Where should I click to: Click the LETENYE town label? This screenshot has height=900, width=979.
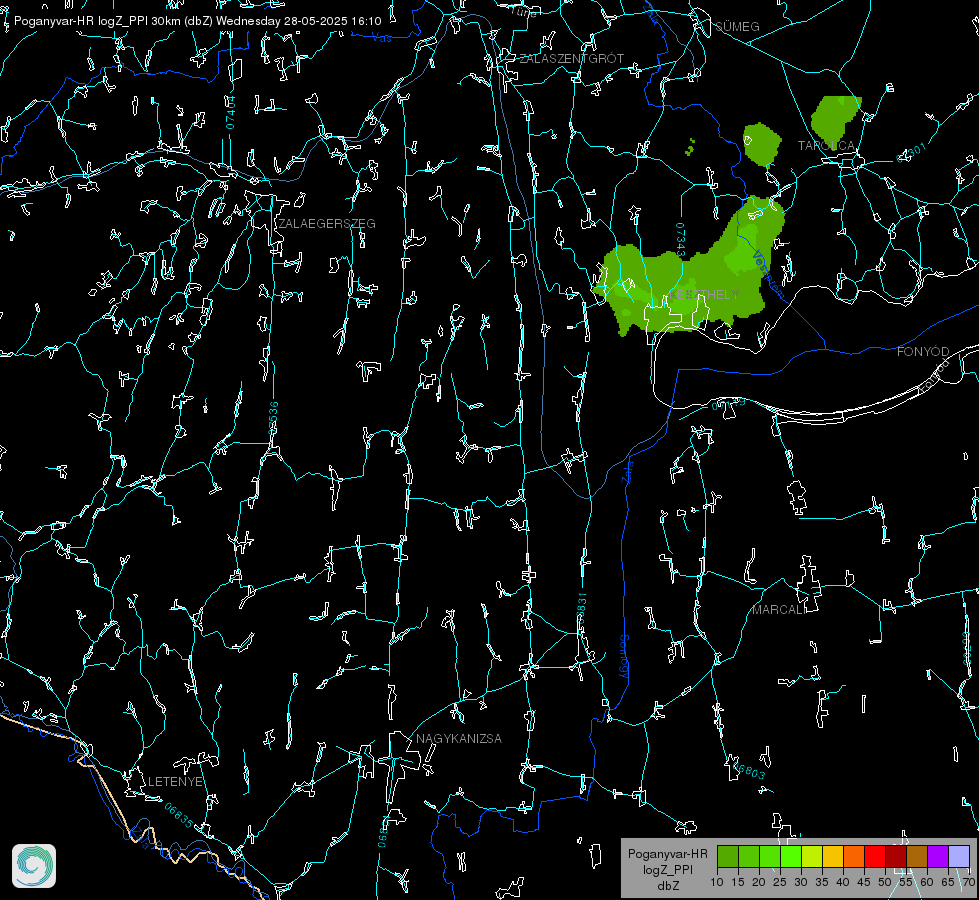(175, 782)
